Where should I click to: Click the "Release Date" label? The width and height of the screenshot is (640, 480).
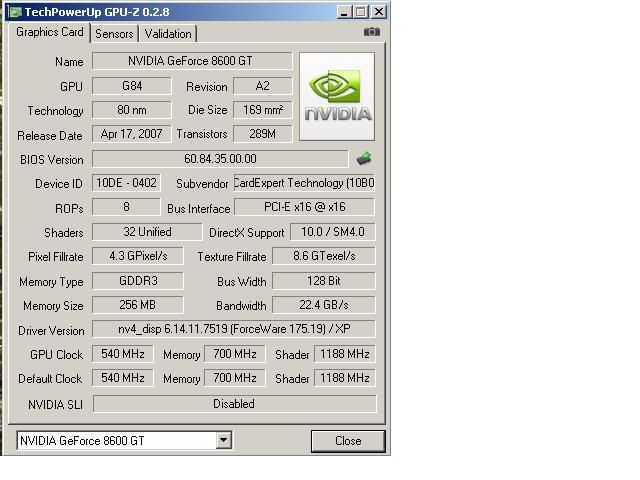[x=50, y=136]
